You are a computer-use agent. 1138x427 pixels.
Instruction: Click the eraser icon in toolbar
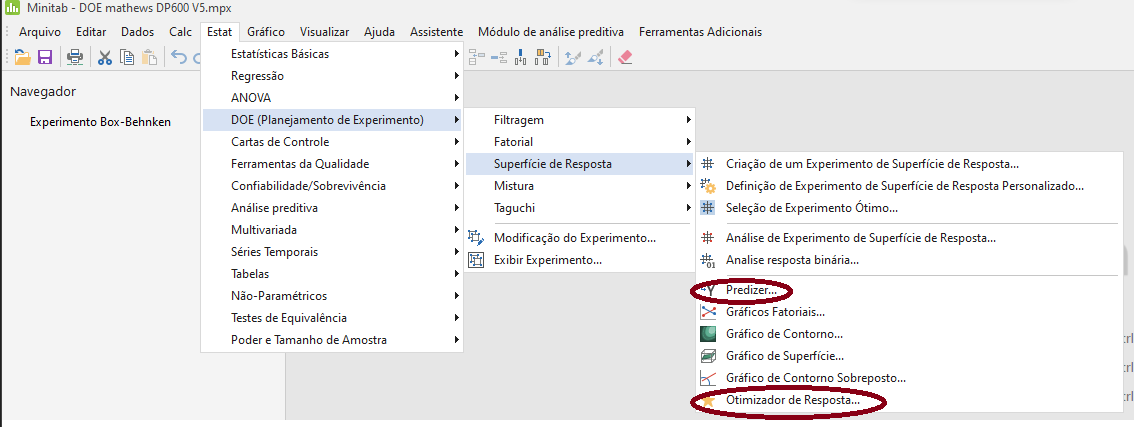626,57
